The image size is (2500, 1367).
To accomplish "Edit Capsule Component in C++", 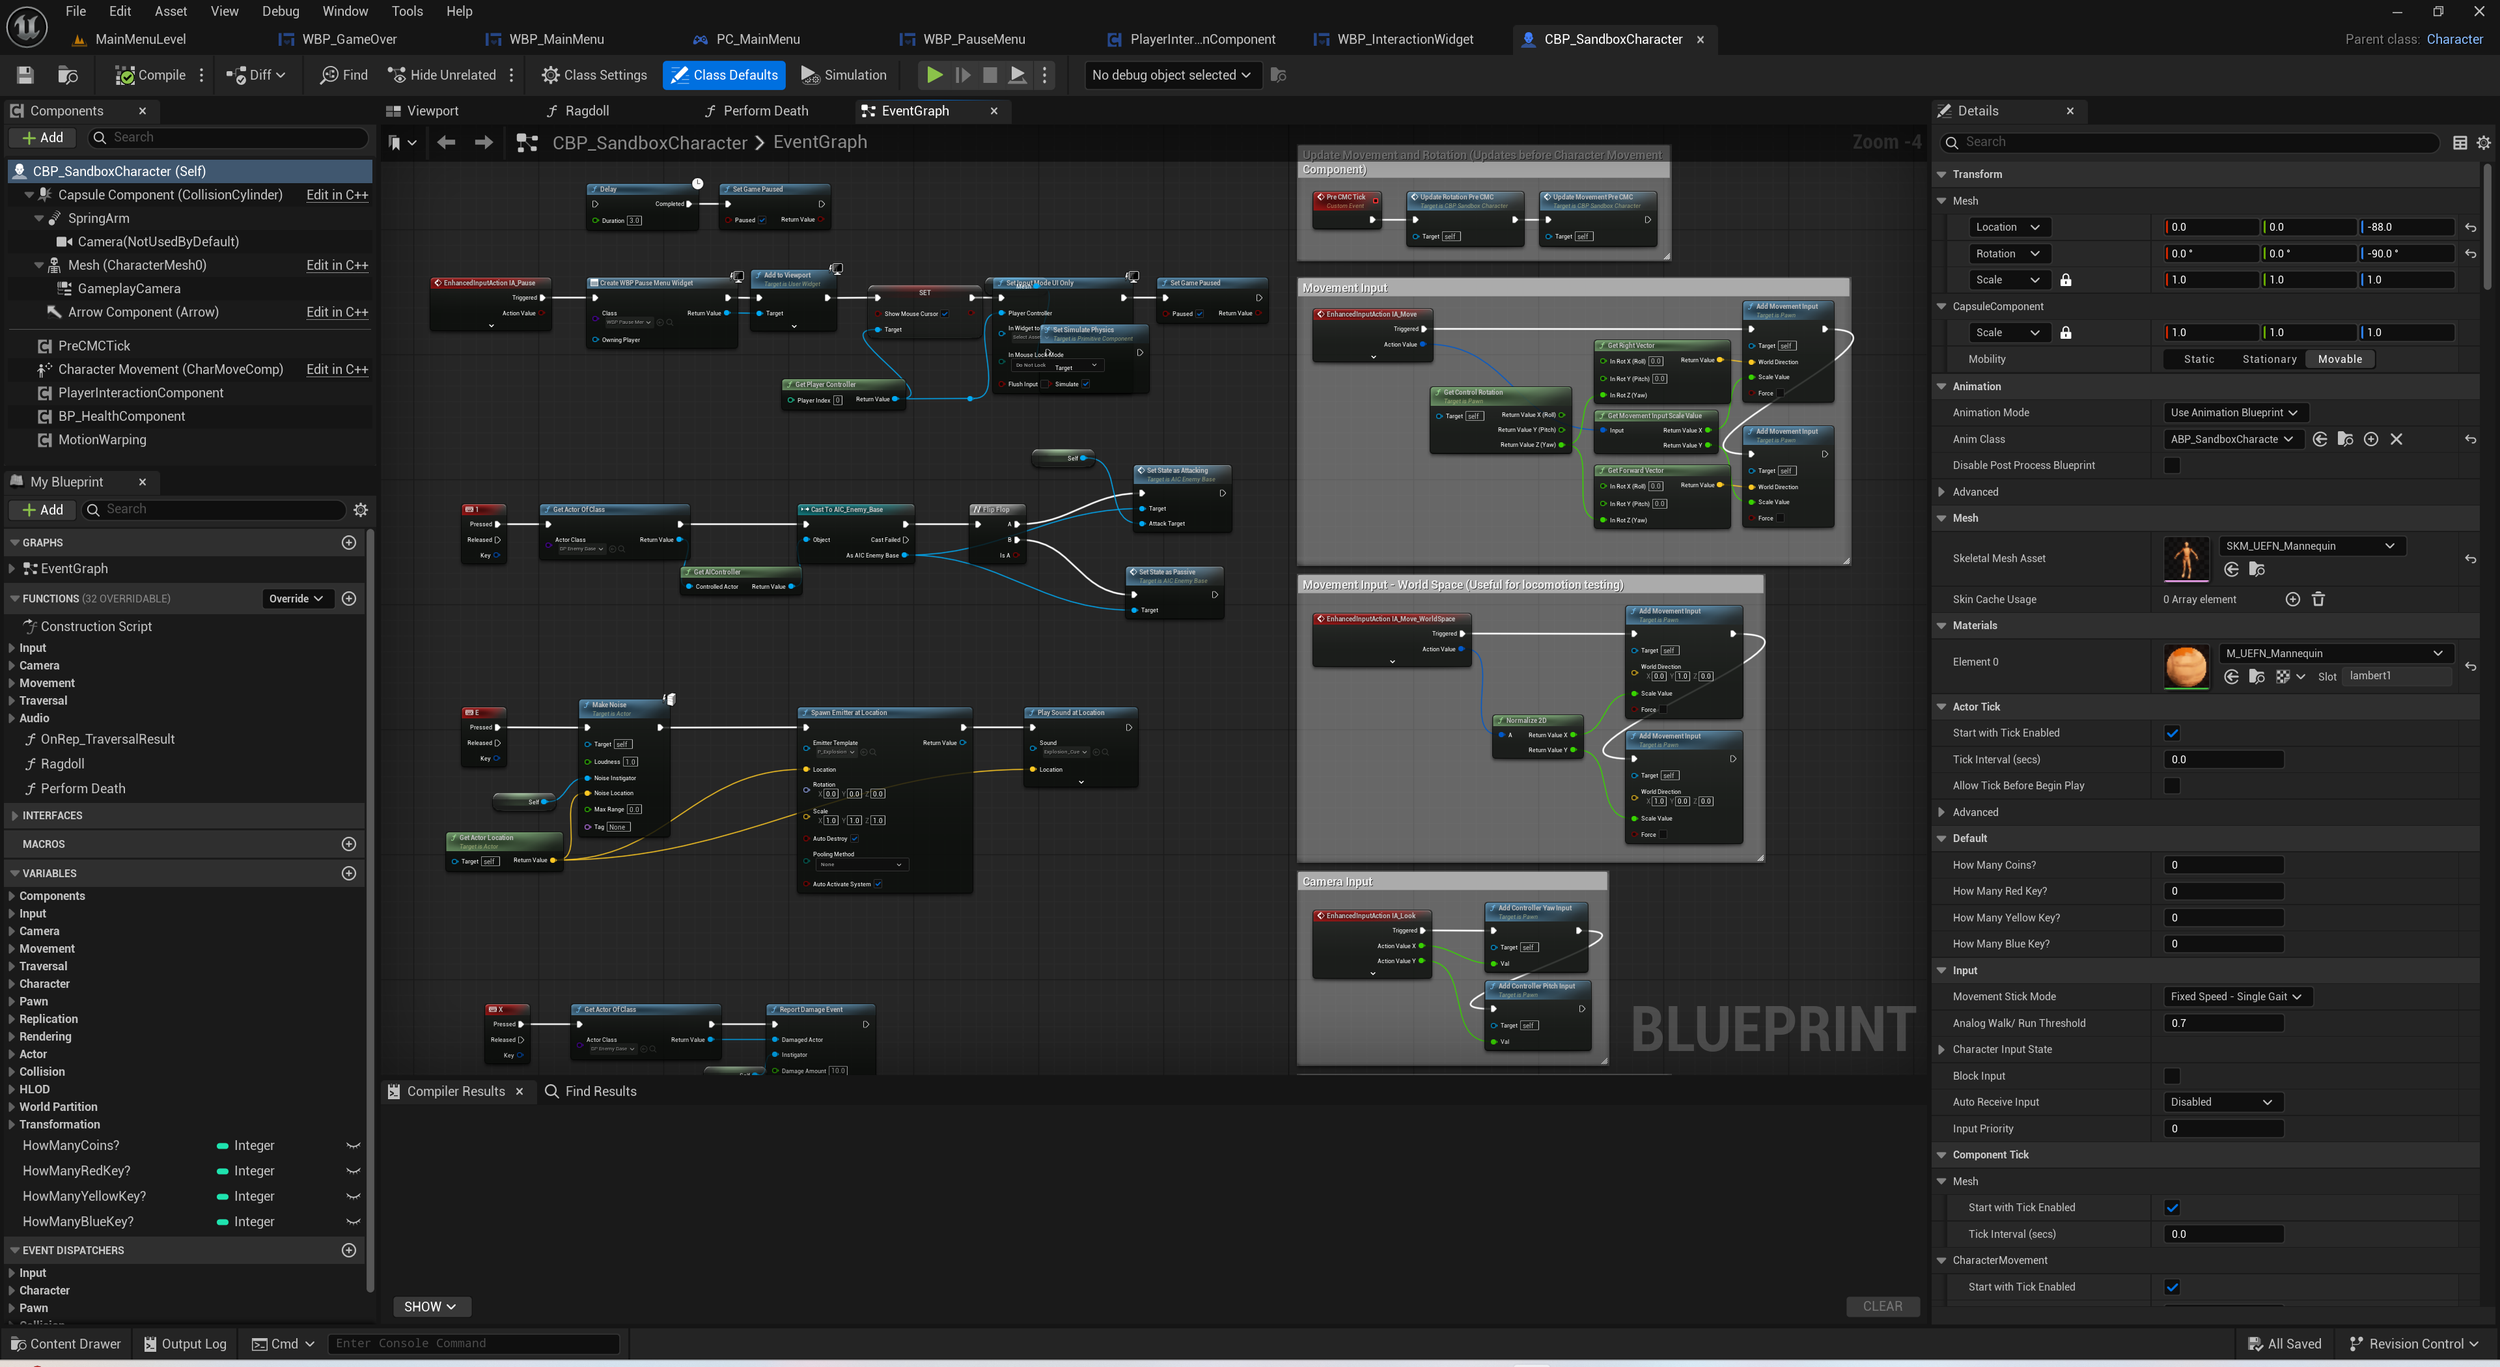I will coord(337,195).
